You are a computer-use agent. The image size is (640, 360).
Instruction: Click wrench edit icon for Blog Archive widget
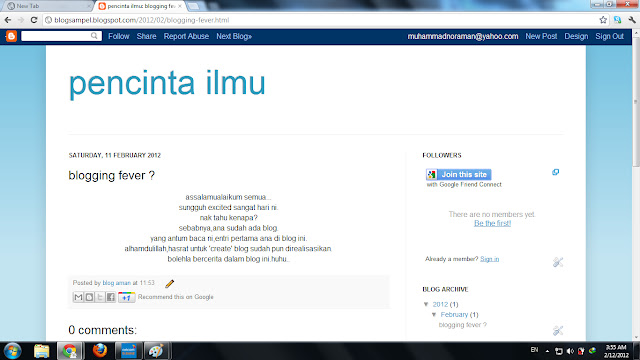[x=558, y=330]
